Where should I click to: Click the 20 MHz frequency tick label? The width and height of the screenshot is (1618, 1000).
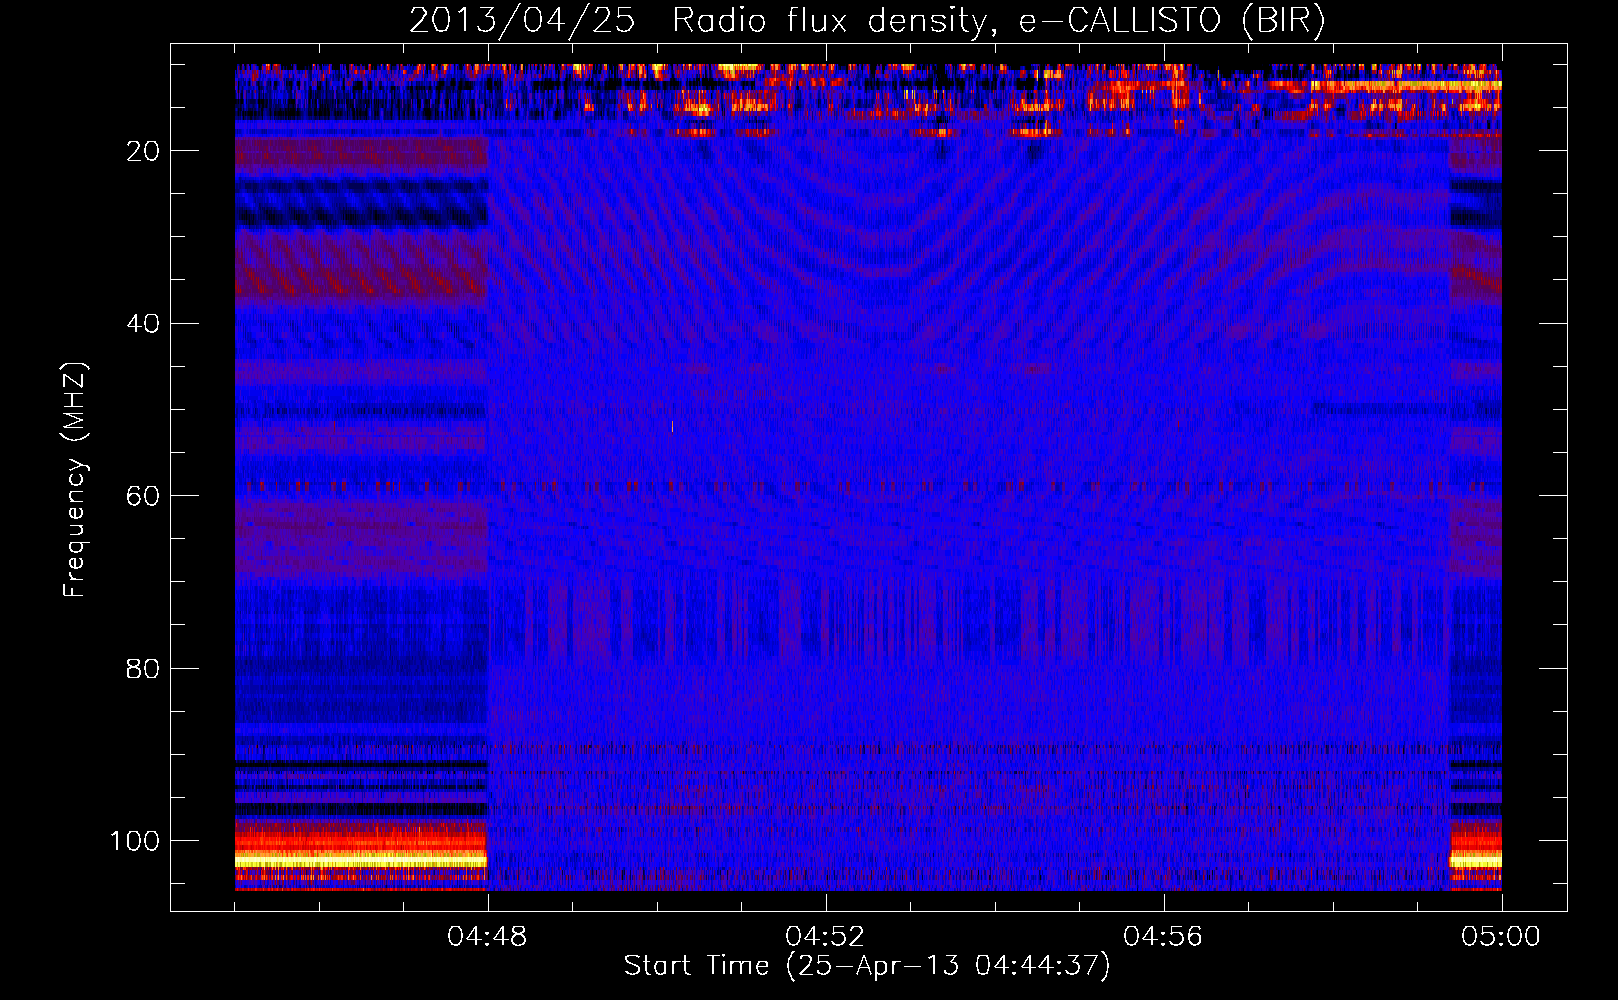click(143, 151)
